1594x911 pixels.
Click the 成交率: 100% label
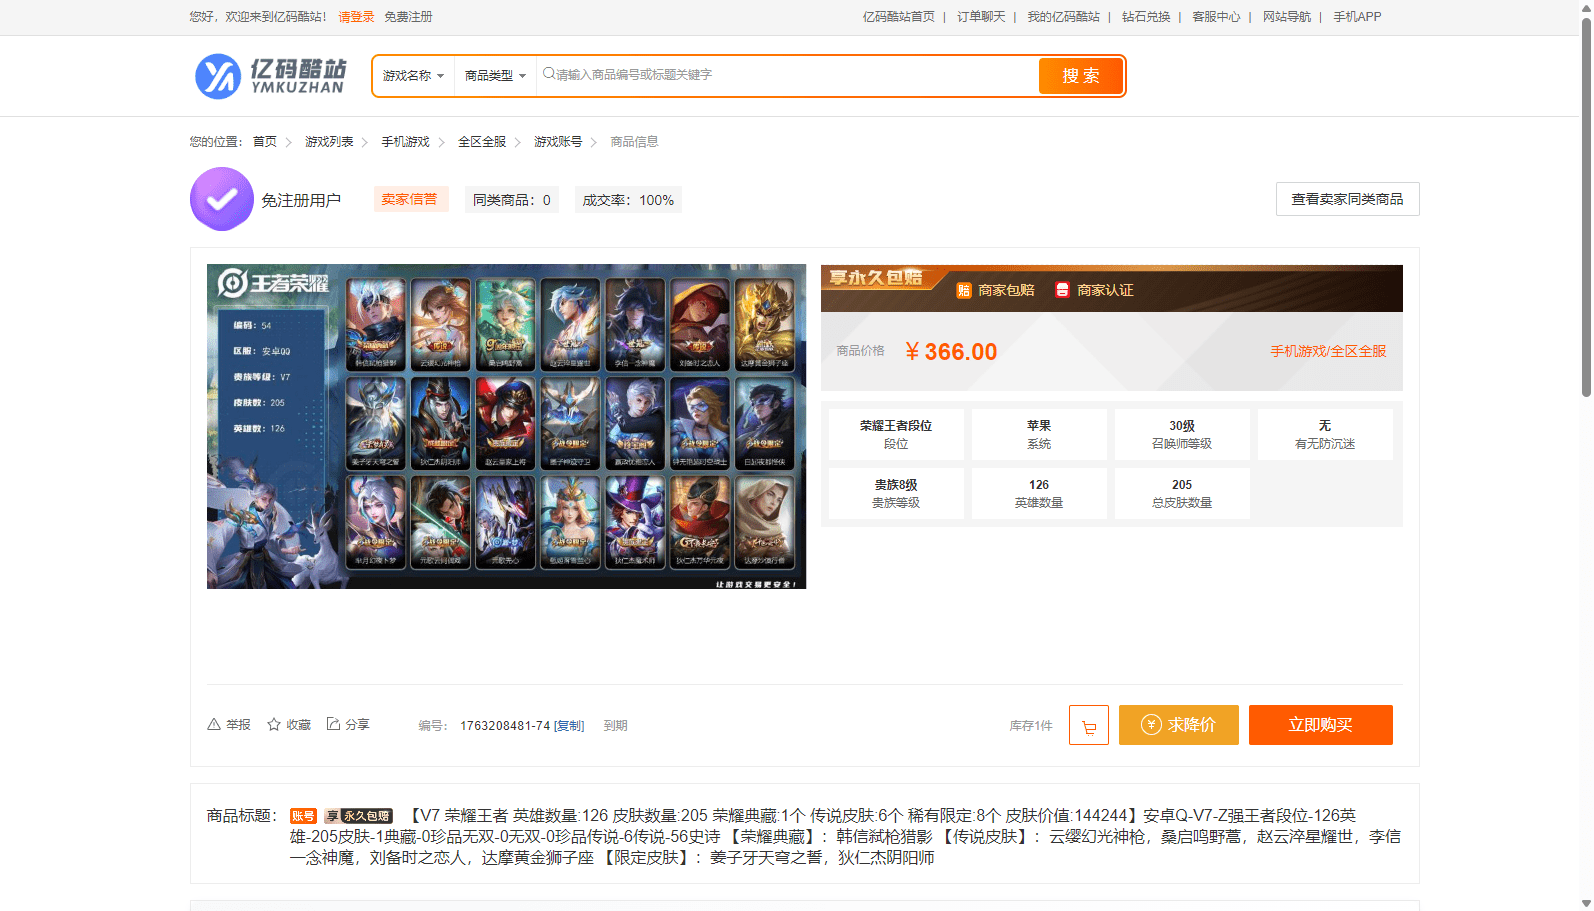pyautogui.click(x=628, y=200)
